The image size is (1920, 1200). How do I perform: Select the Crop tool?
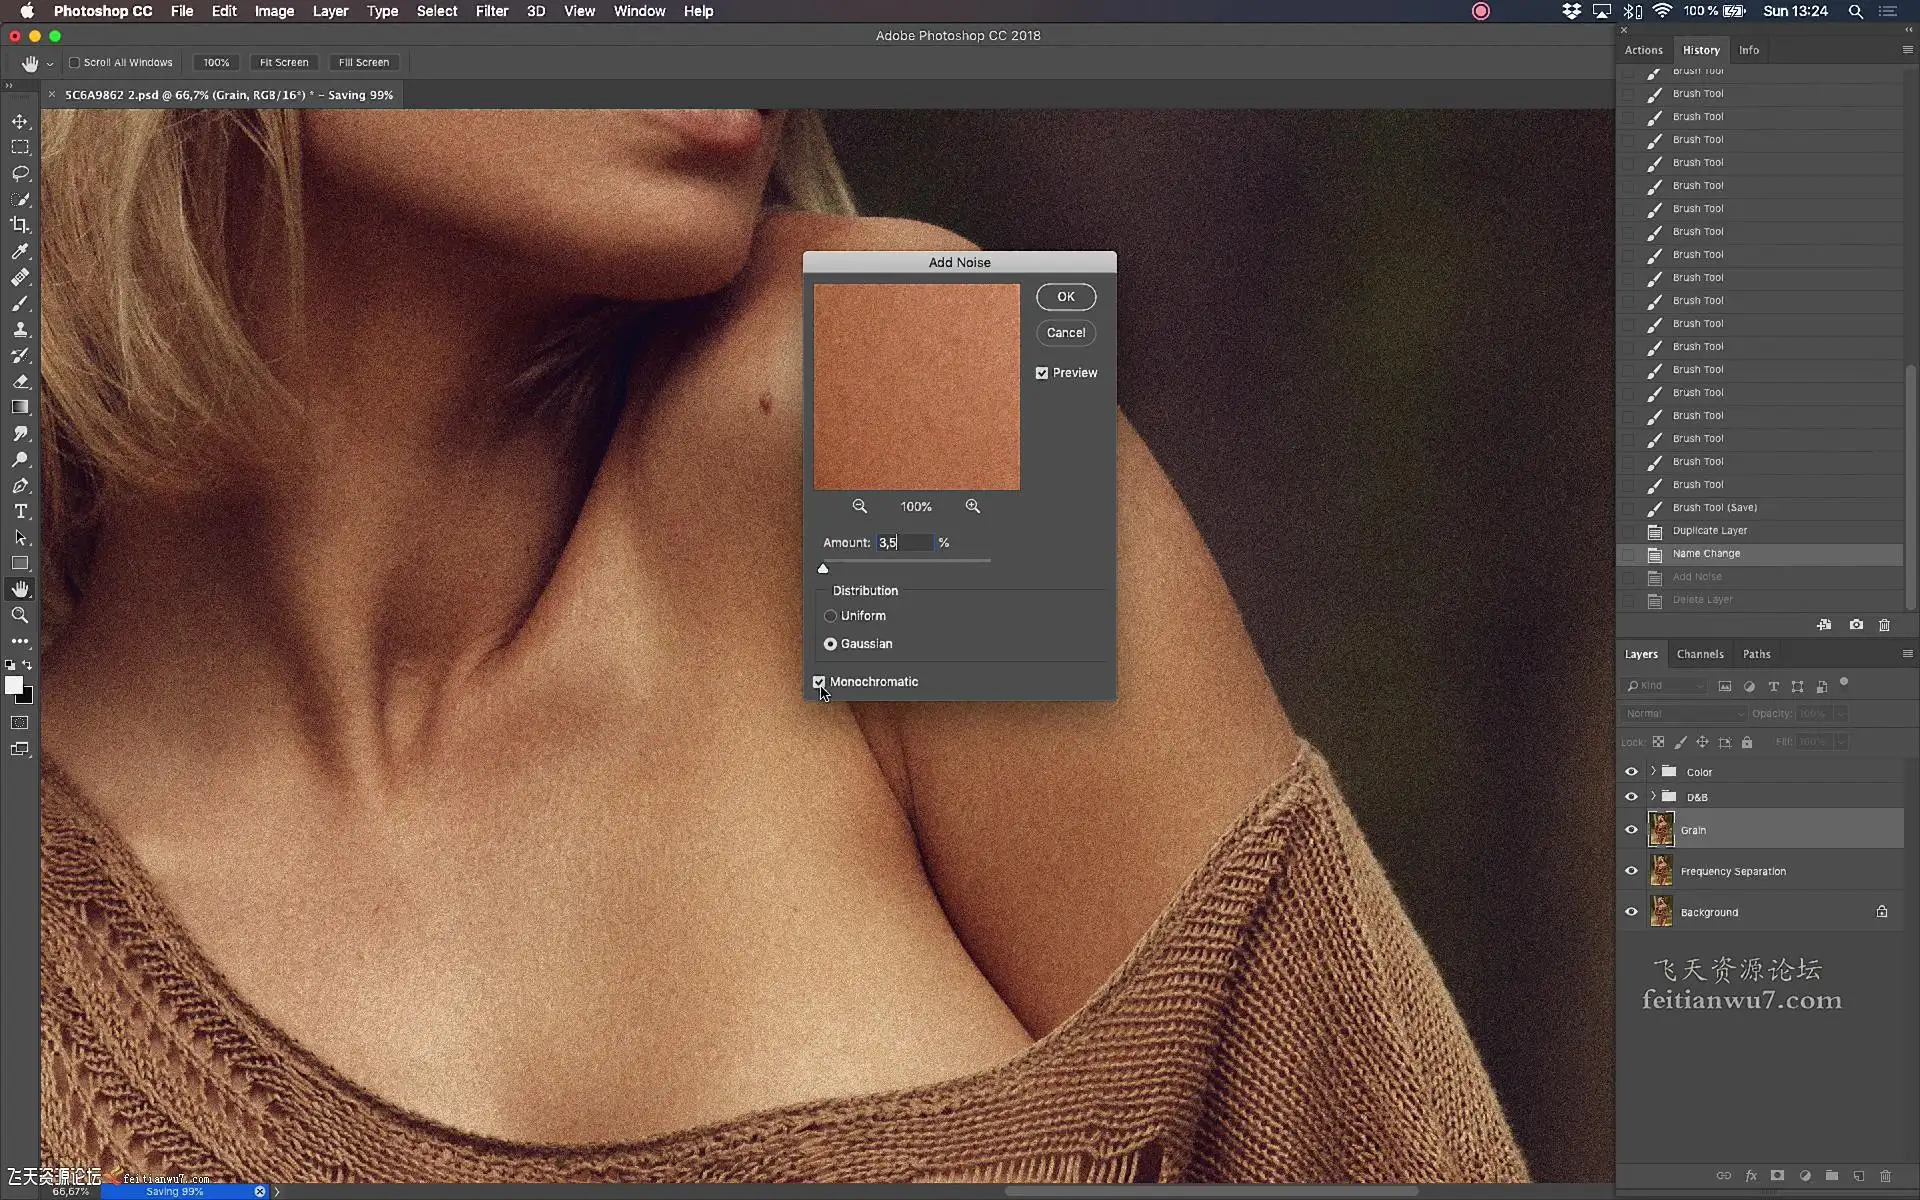[x=20, y=225]
